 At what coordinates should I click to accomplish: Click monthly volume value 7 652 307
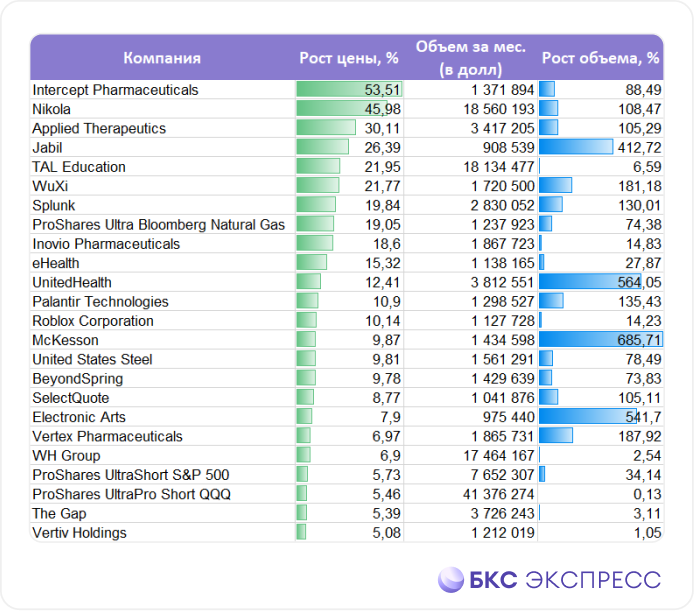503,475
